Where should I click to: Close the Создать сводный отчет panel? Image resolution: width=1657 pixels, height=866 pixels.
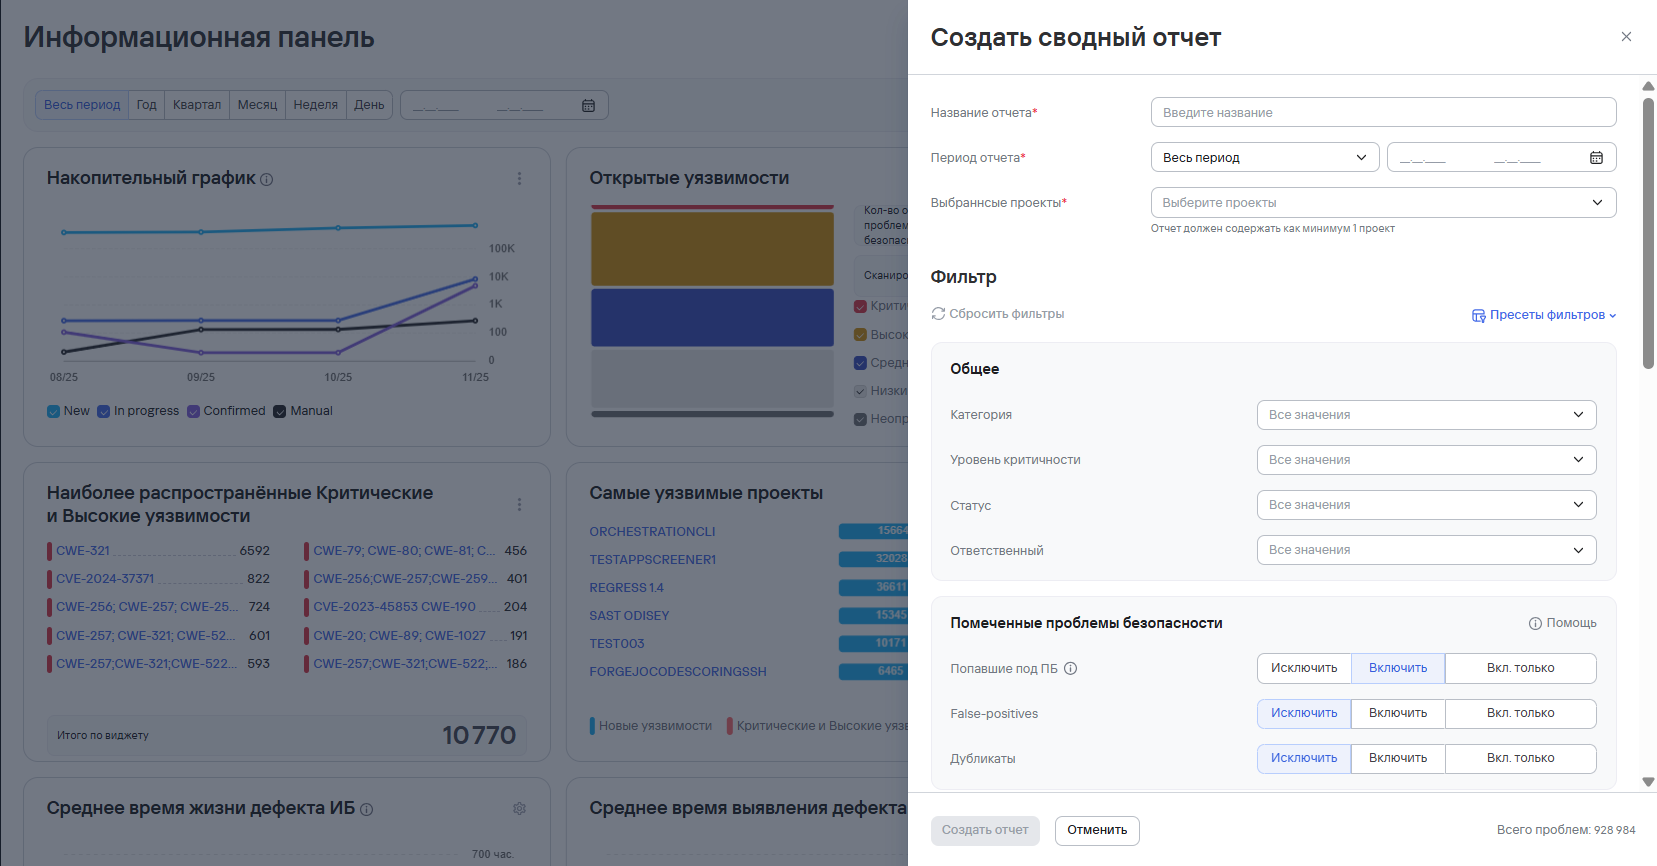tap(1626, 37)
